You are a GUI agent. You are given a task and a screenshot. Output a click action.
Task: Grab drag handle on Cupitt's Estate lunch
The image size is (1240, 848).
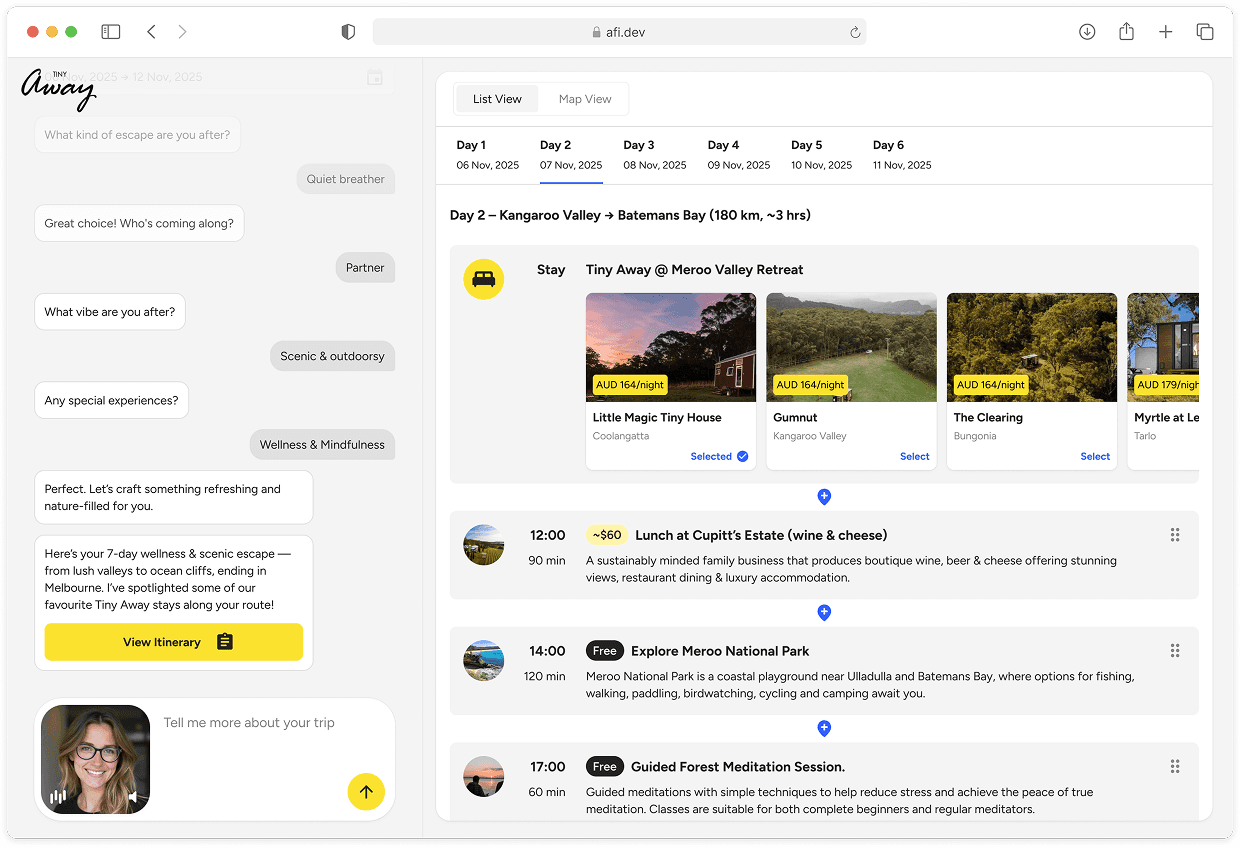[1175, 535]
